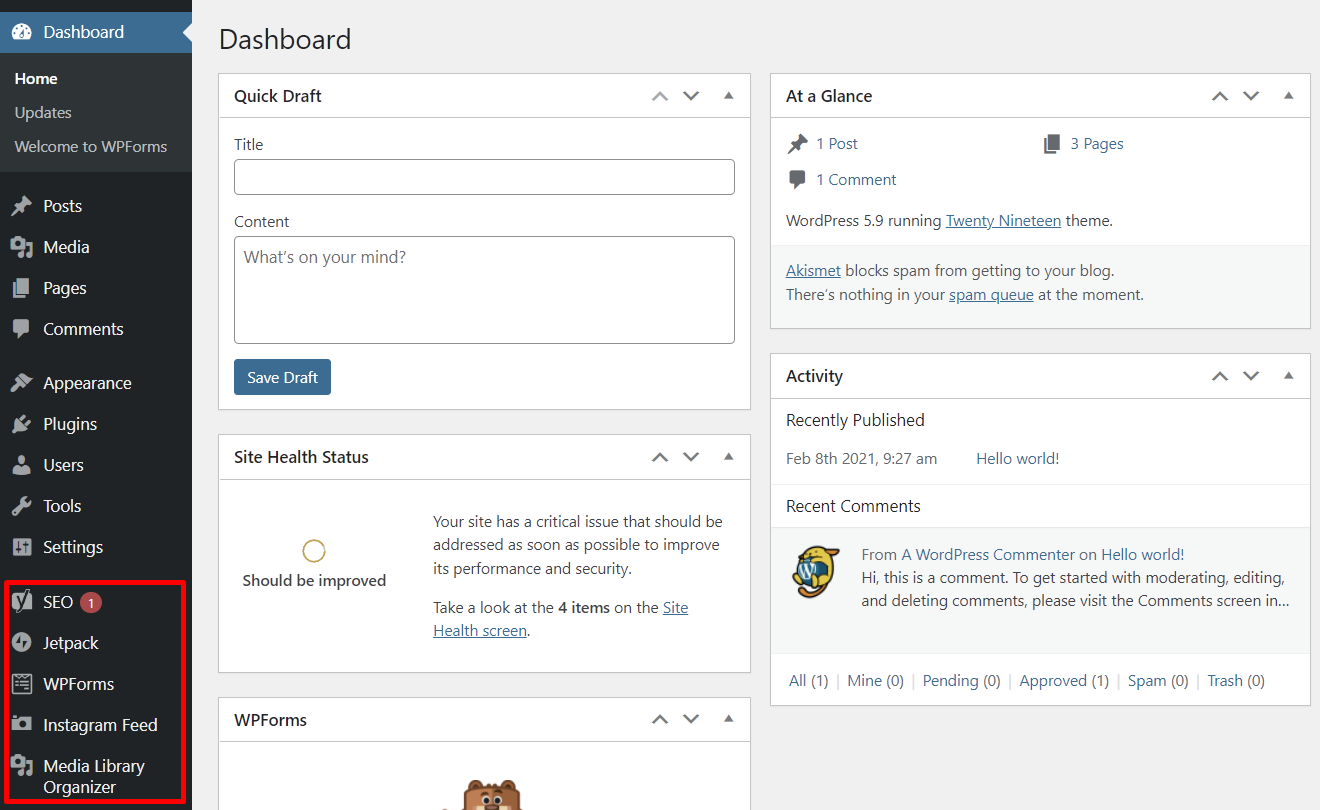Click the Media Library Organizer icon
The width and height of the screenshot is (1320, 810).
coord(21,766)
